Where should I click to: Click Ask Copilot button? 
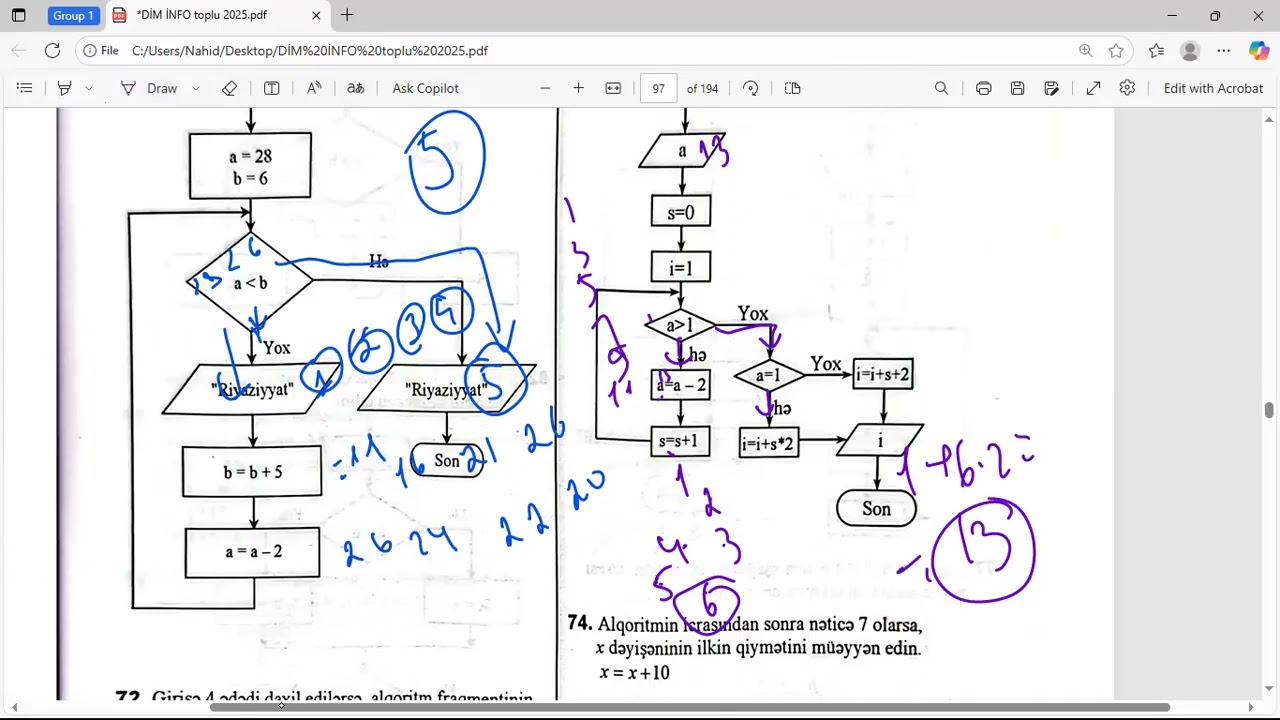pyautogui.click(x=425, y=88)
